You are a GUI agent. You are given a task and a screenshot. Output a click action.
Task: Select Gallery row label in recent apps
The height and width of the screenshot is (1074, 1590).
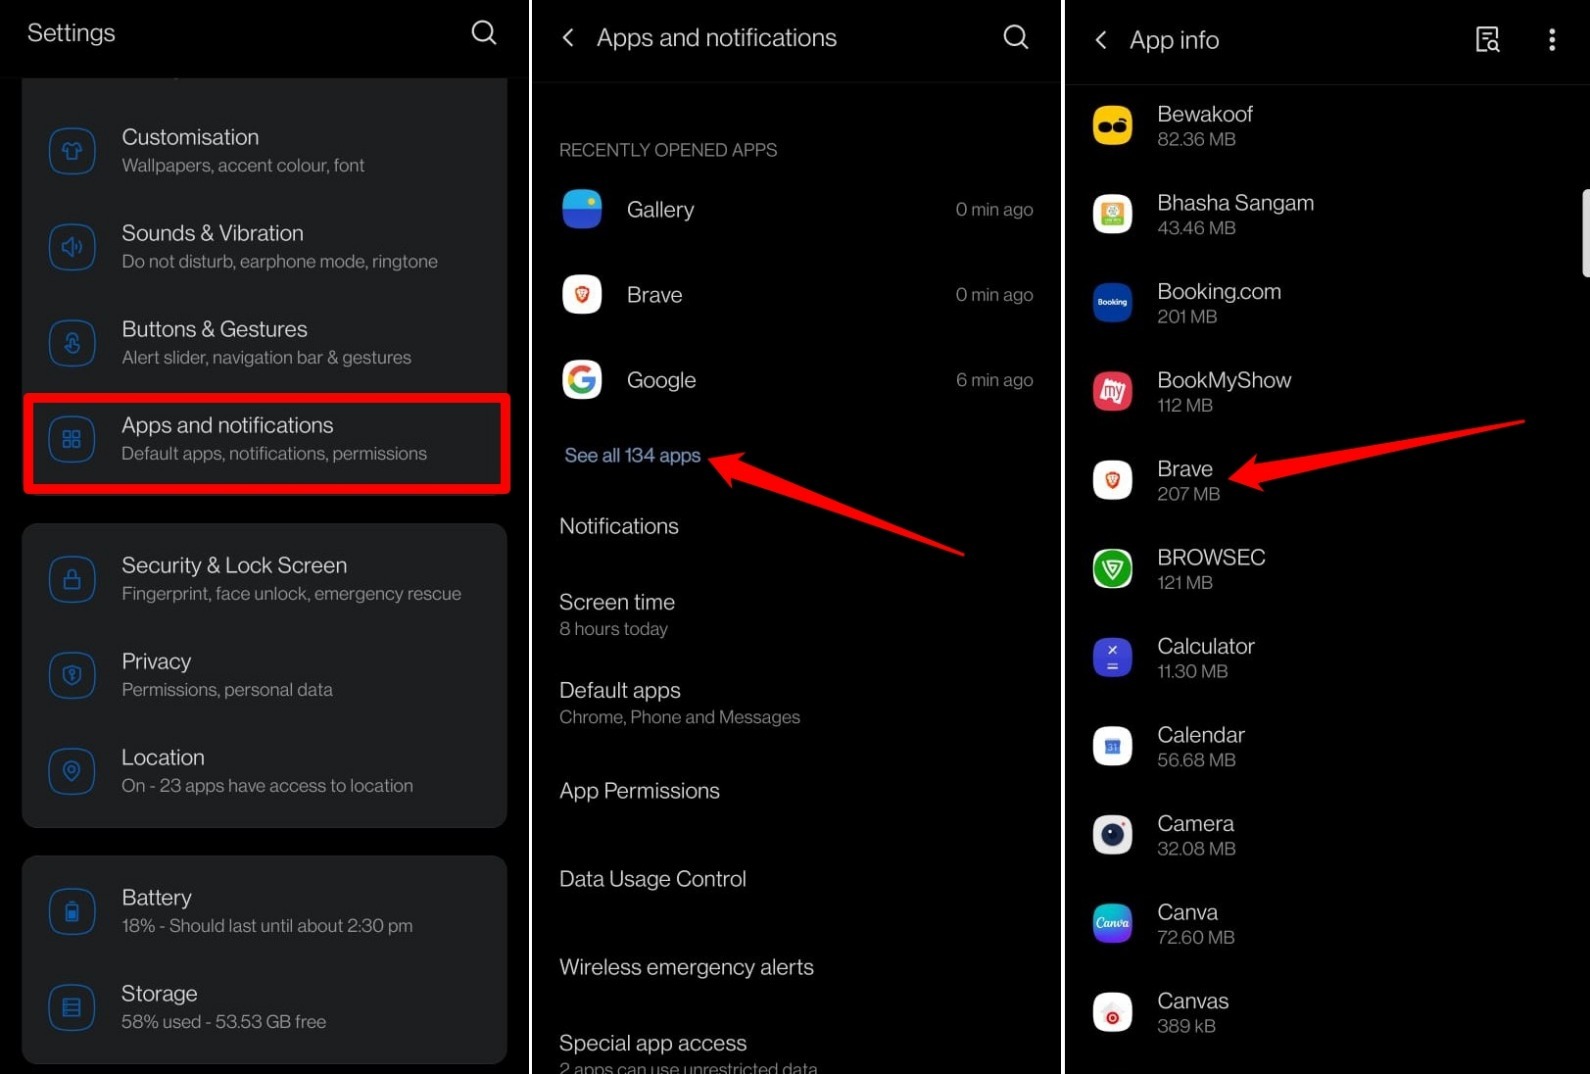[x=660, y=209]
